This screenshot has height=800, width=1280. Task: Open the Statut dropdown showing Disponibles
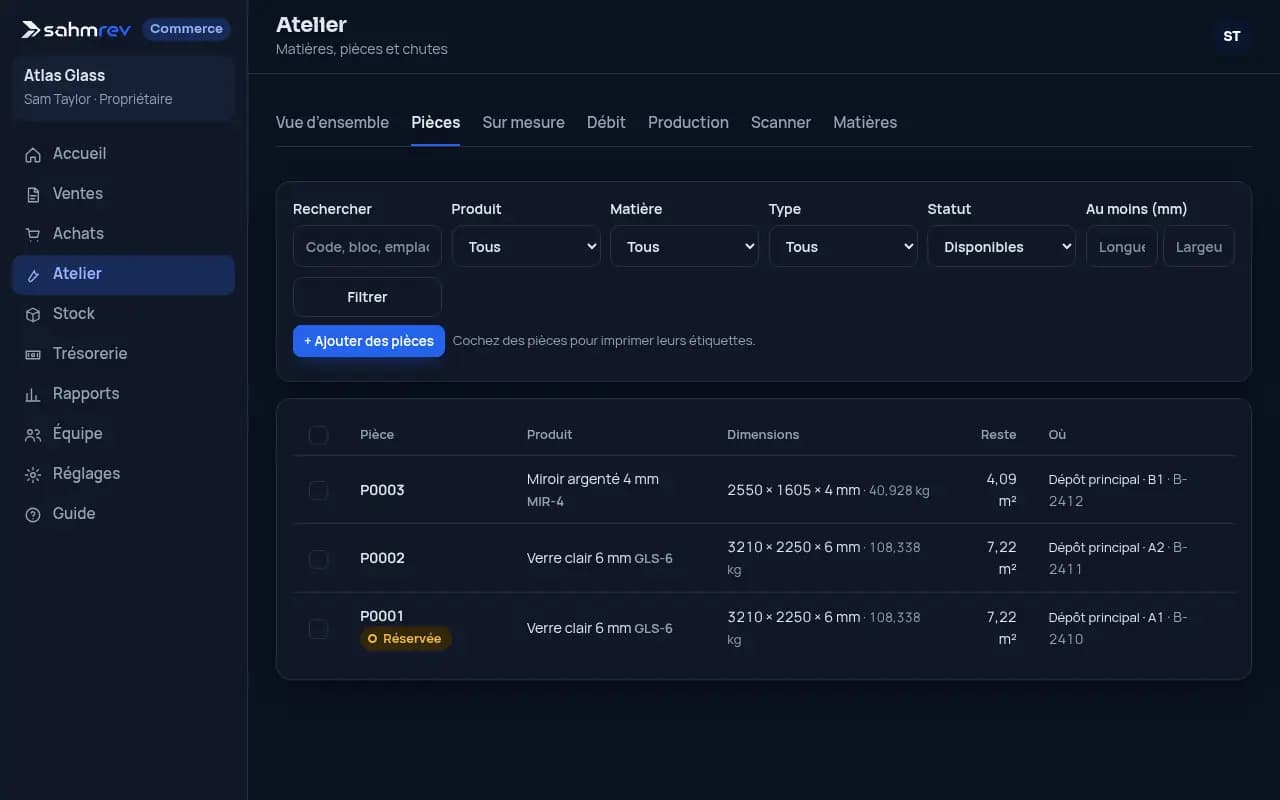click(1002, 247)
